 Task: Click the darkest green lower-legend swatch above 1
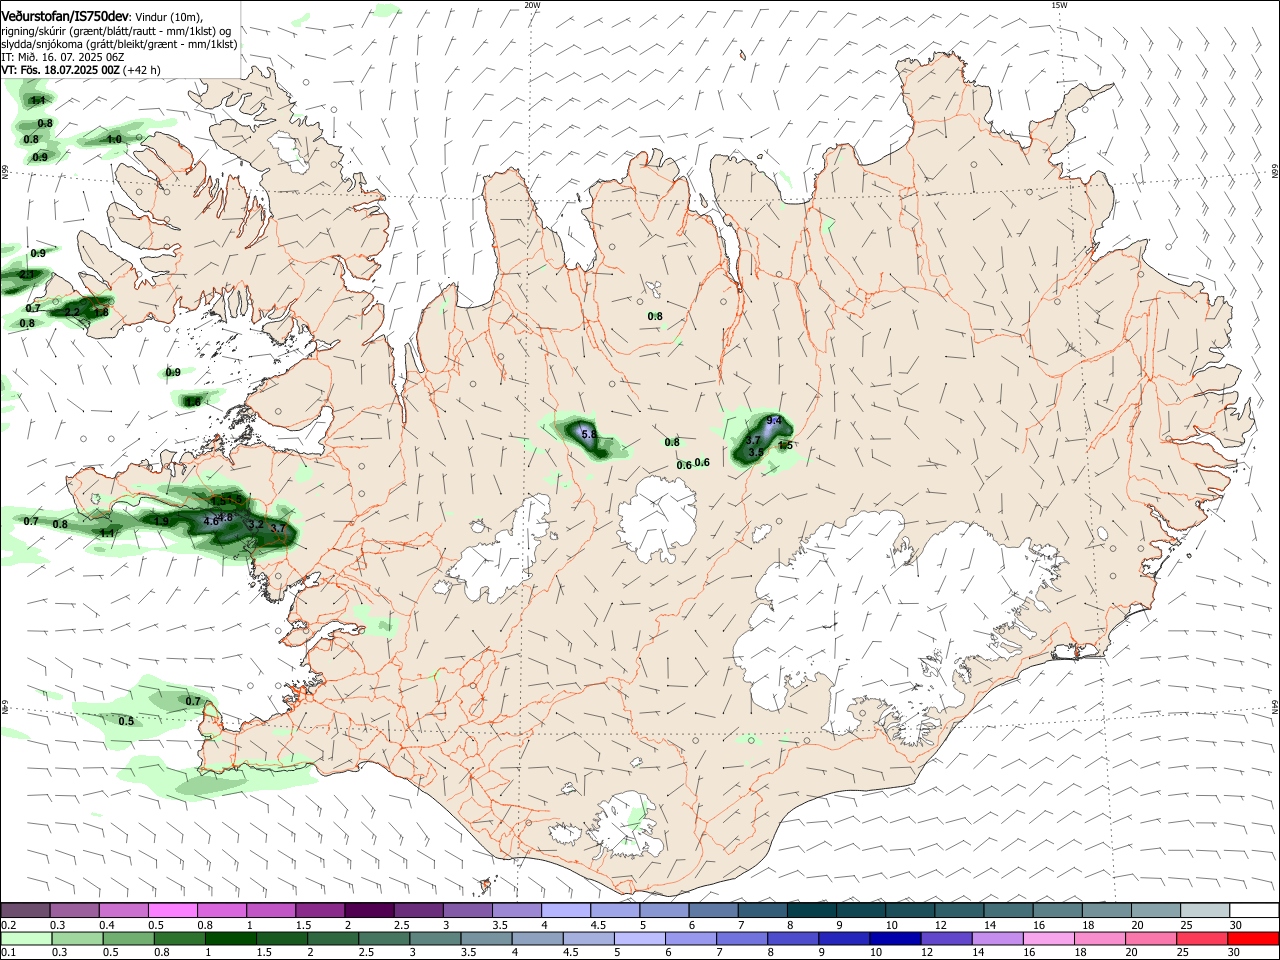230,939
